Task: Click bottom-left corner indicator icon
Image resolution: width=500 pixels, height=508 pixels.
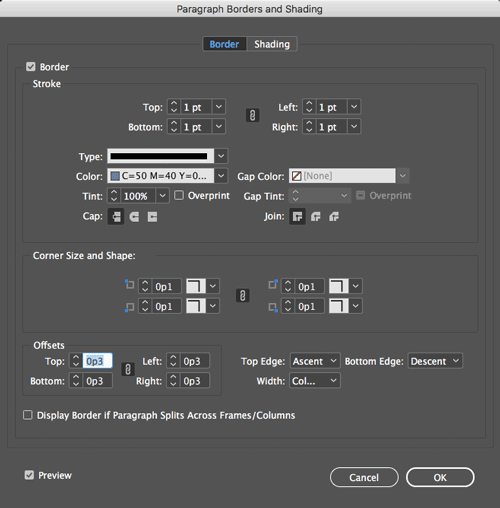Action: coord(129,307)
